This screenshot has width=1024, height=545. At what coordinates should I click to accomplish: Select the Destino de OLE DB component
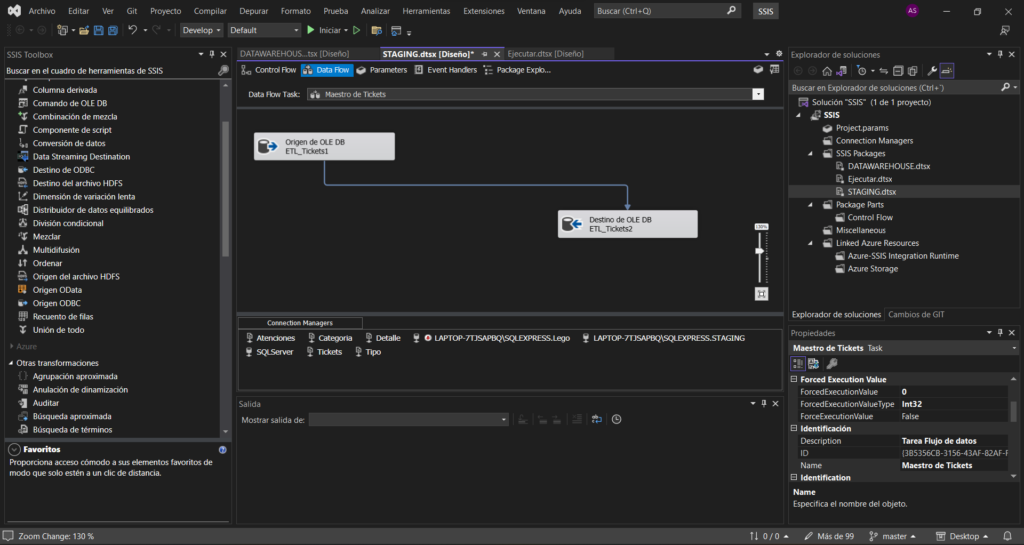click(627, 224)
